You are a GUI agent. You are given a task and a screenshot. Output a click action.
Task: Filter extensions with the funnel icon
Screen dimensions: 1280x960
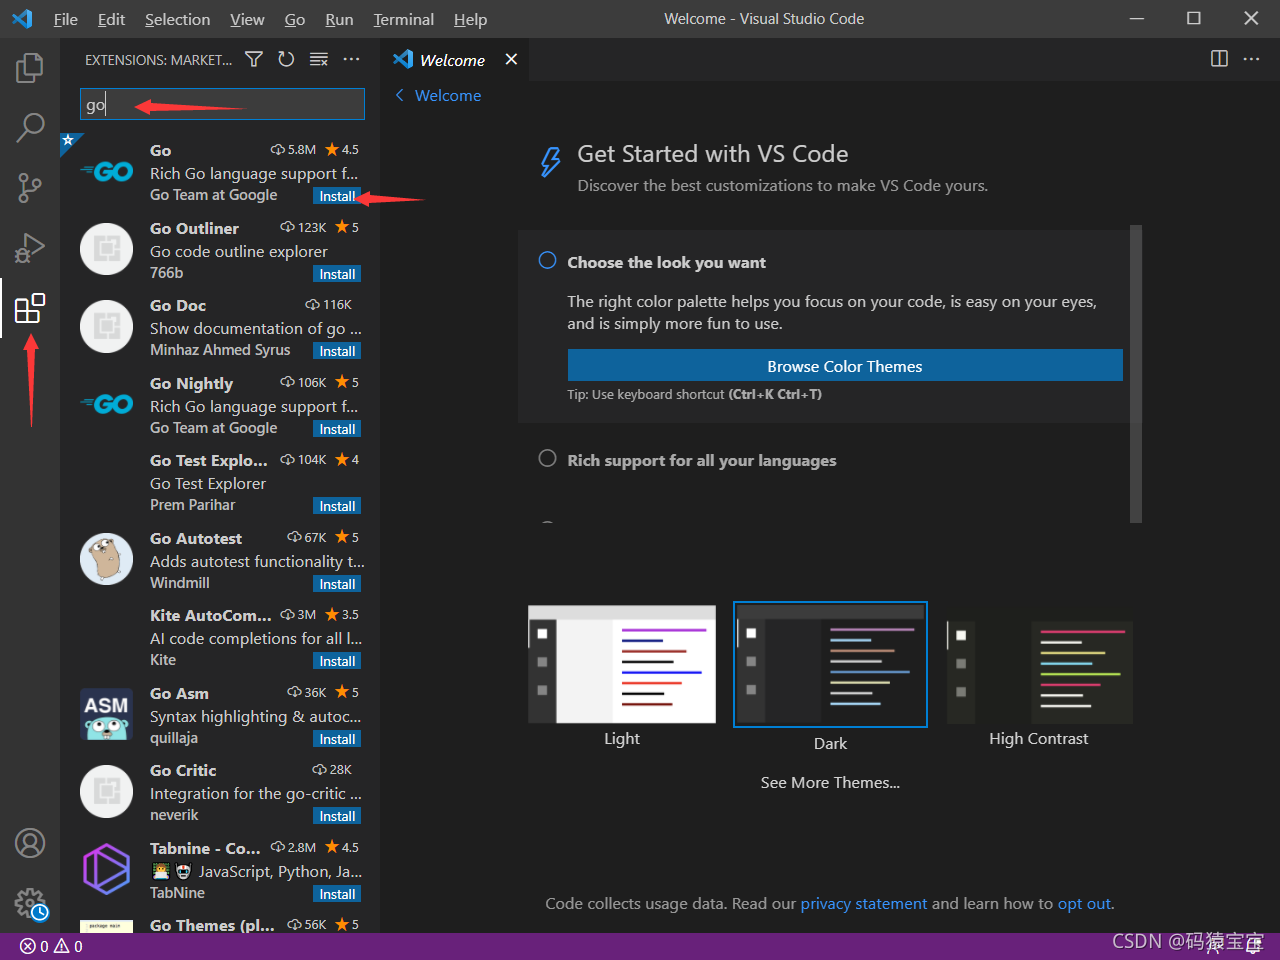[254, 60]
